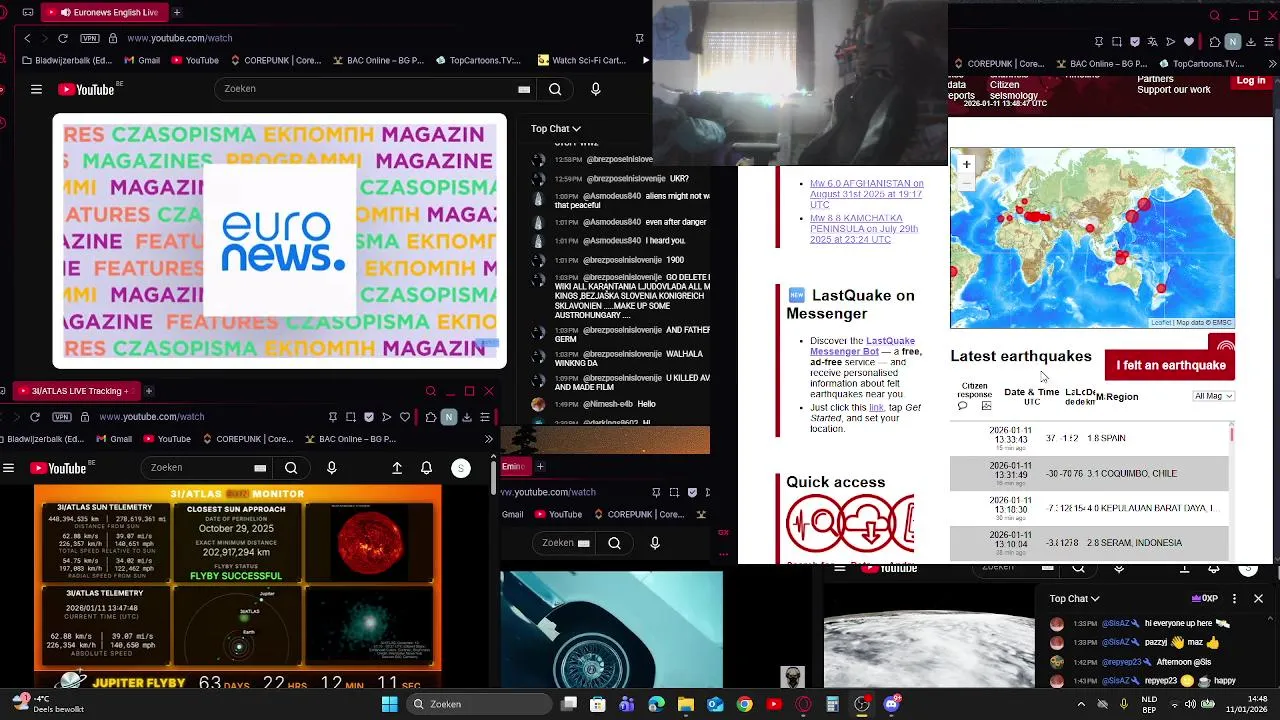Toggle VPN badge in Euronews window
Viewport: 1280px width, 720px height.
(90, 38)
